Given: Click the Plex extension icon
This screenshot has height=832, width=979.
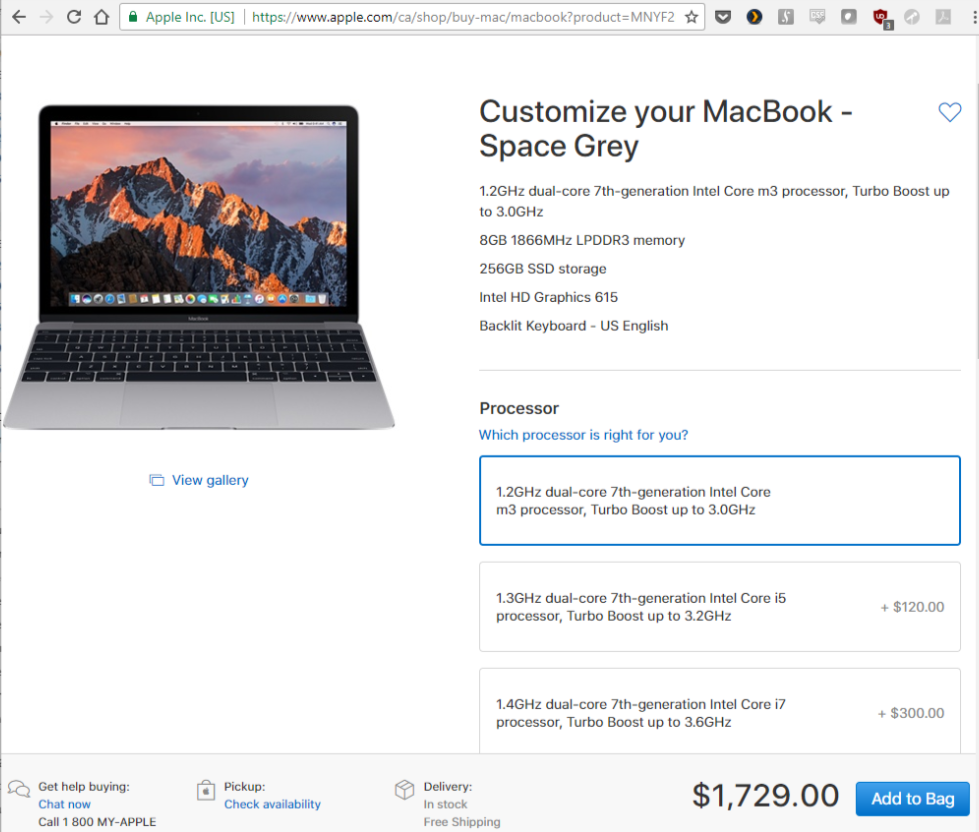Looking at the screenshot, I should 754,17.
